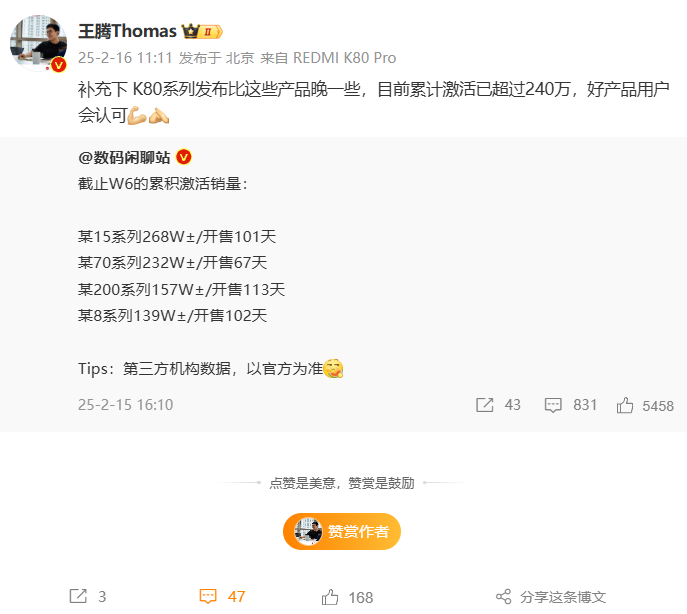
Task: Click the bottom repost icon showing 3
Action: (78, 596)
